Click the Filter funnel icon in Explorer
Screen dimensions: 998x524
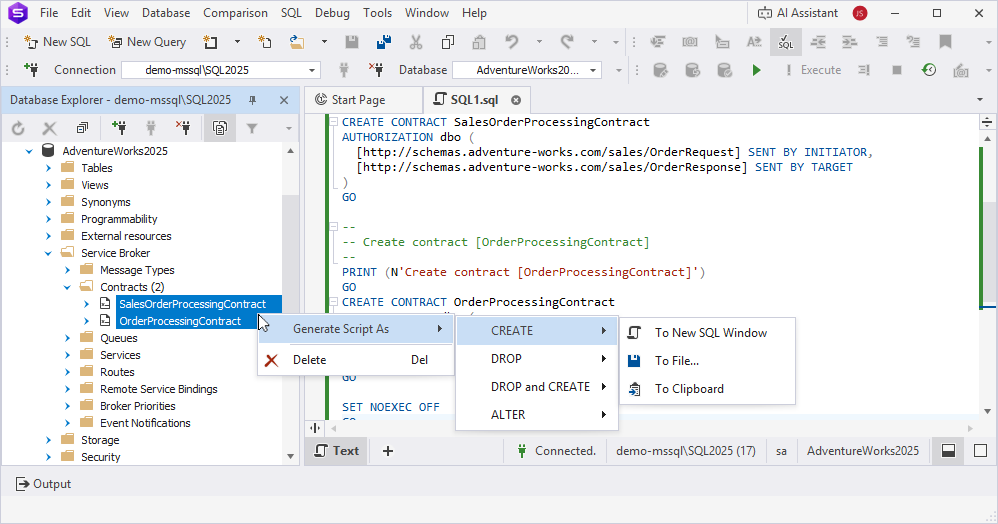[252, 129]
